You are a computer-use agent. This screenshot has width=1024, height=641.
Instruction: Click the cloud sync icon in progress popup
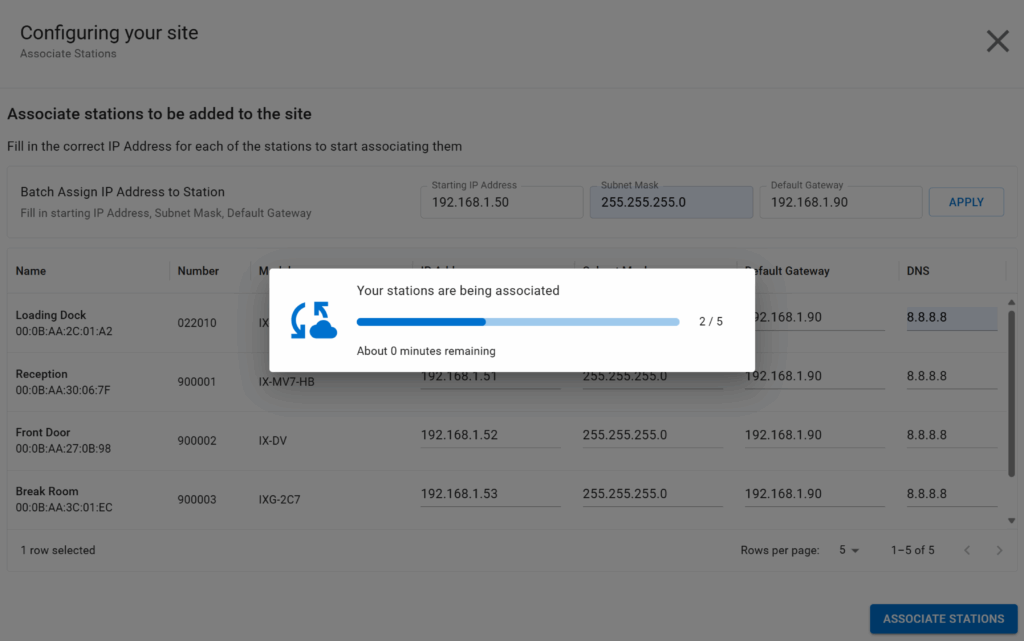[x=313, y=321]
